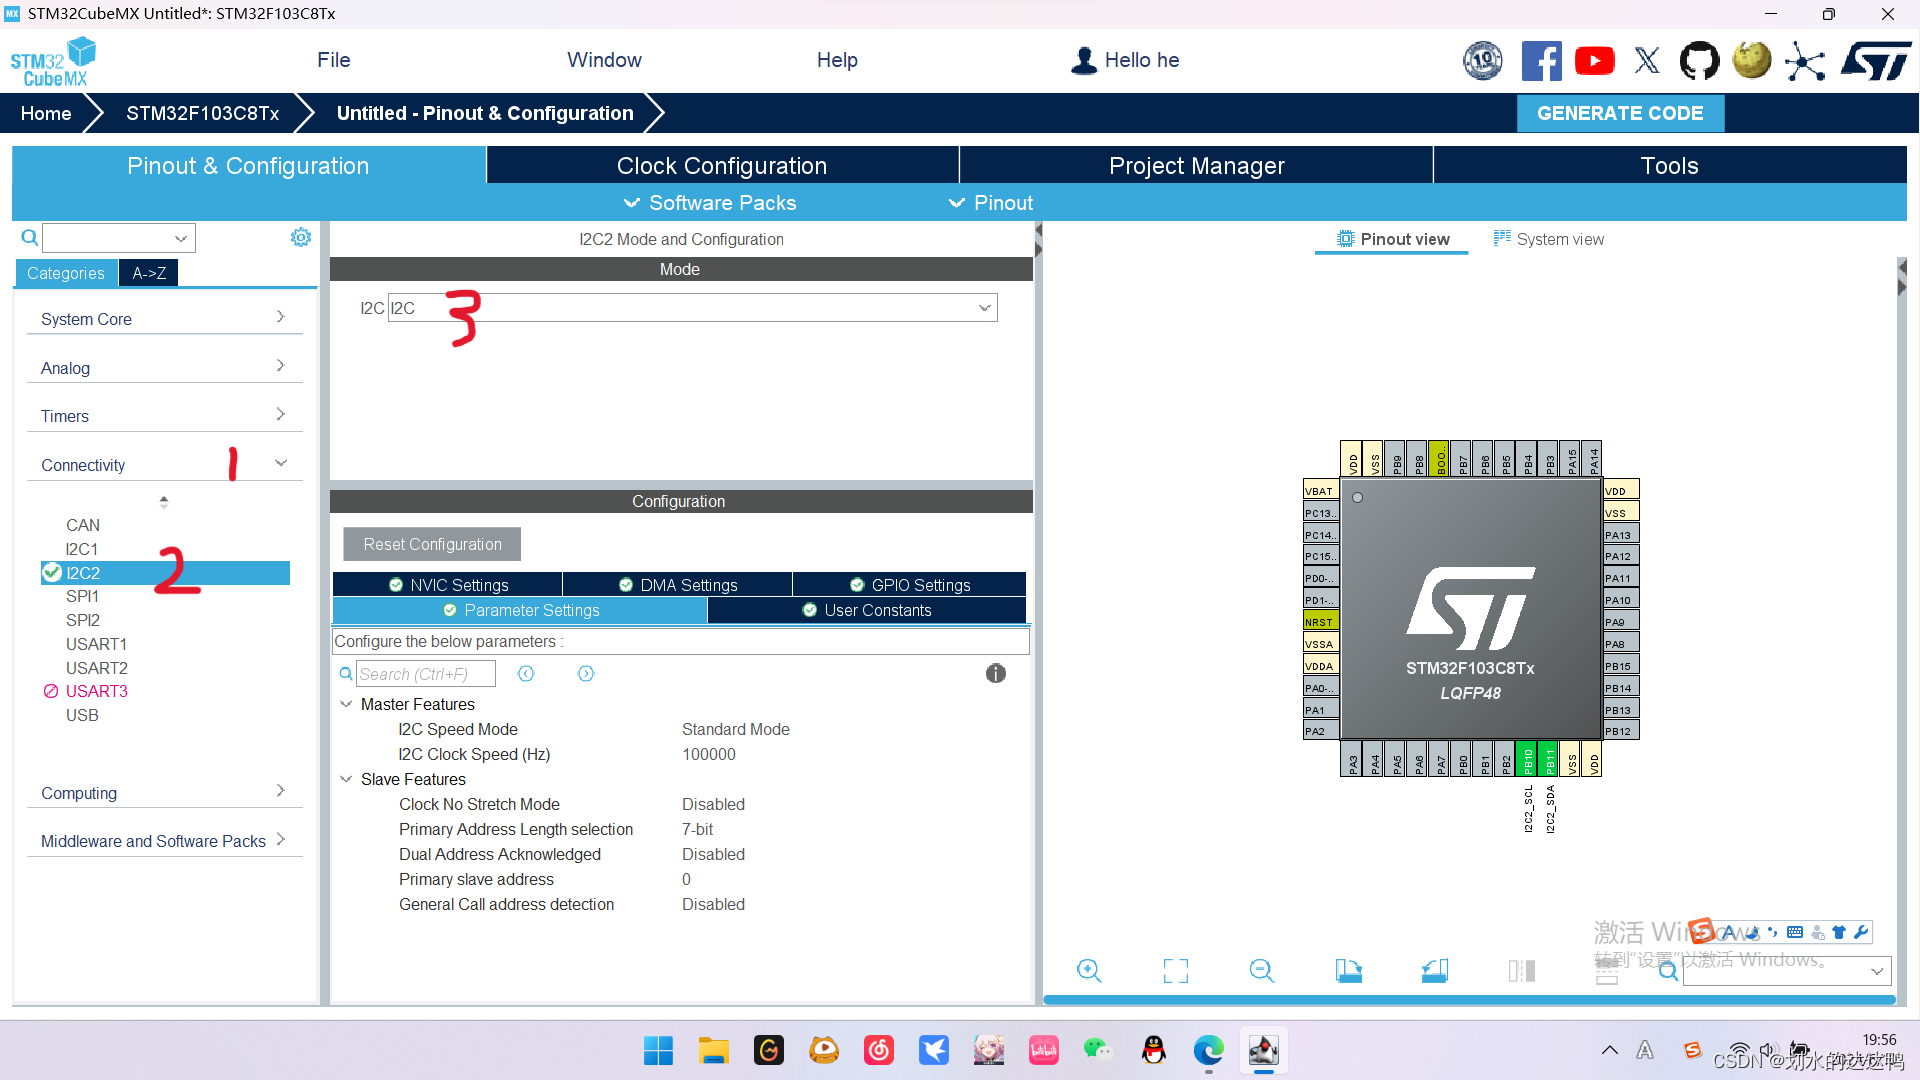Viewport: 1920px width, 1080px height.
Task: Click the STM32CubeMX logo
Action: coord(54,62)
